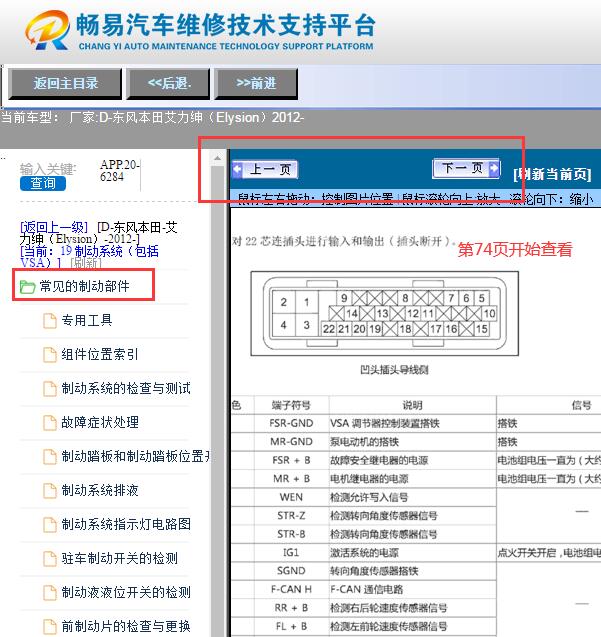Click the page icon beside 制动系统指示灯电路图
The width and height of the screenshot is (601, 637).
(x=50, y=525)
